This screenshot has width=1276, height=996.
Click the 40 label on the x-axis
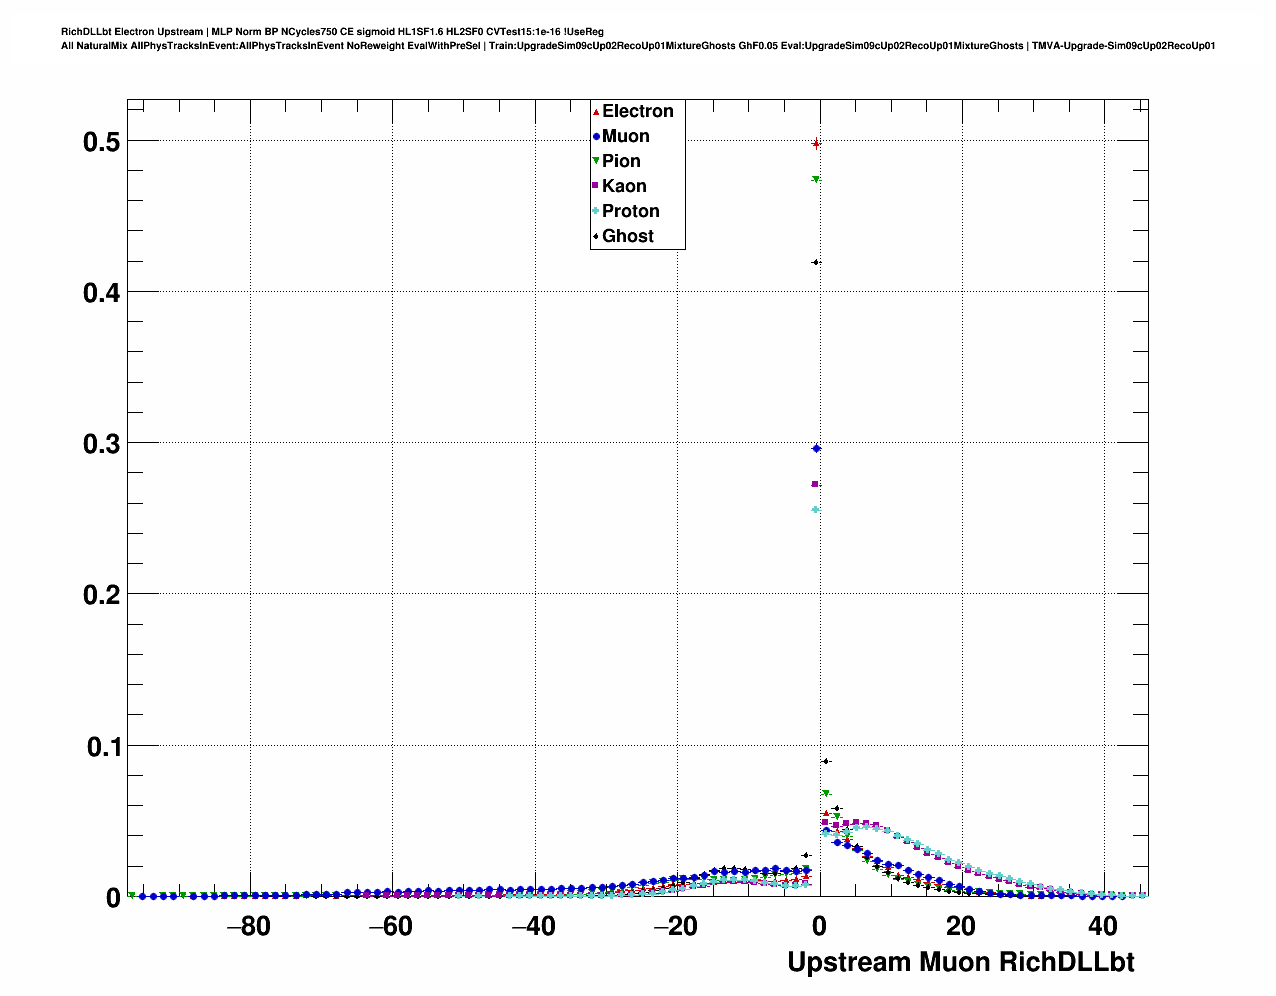tap(1103, 926)
